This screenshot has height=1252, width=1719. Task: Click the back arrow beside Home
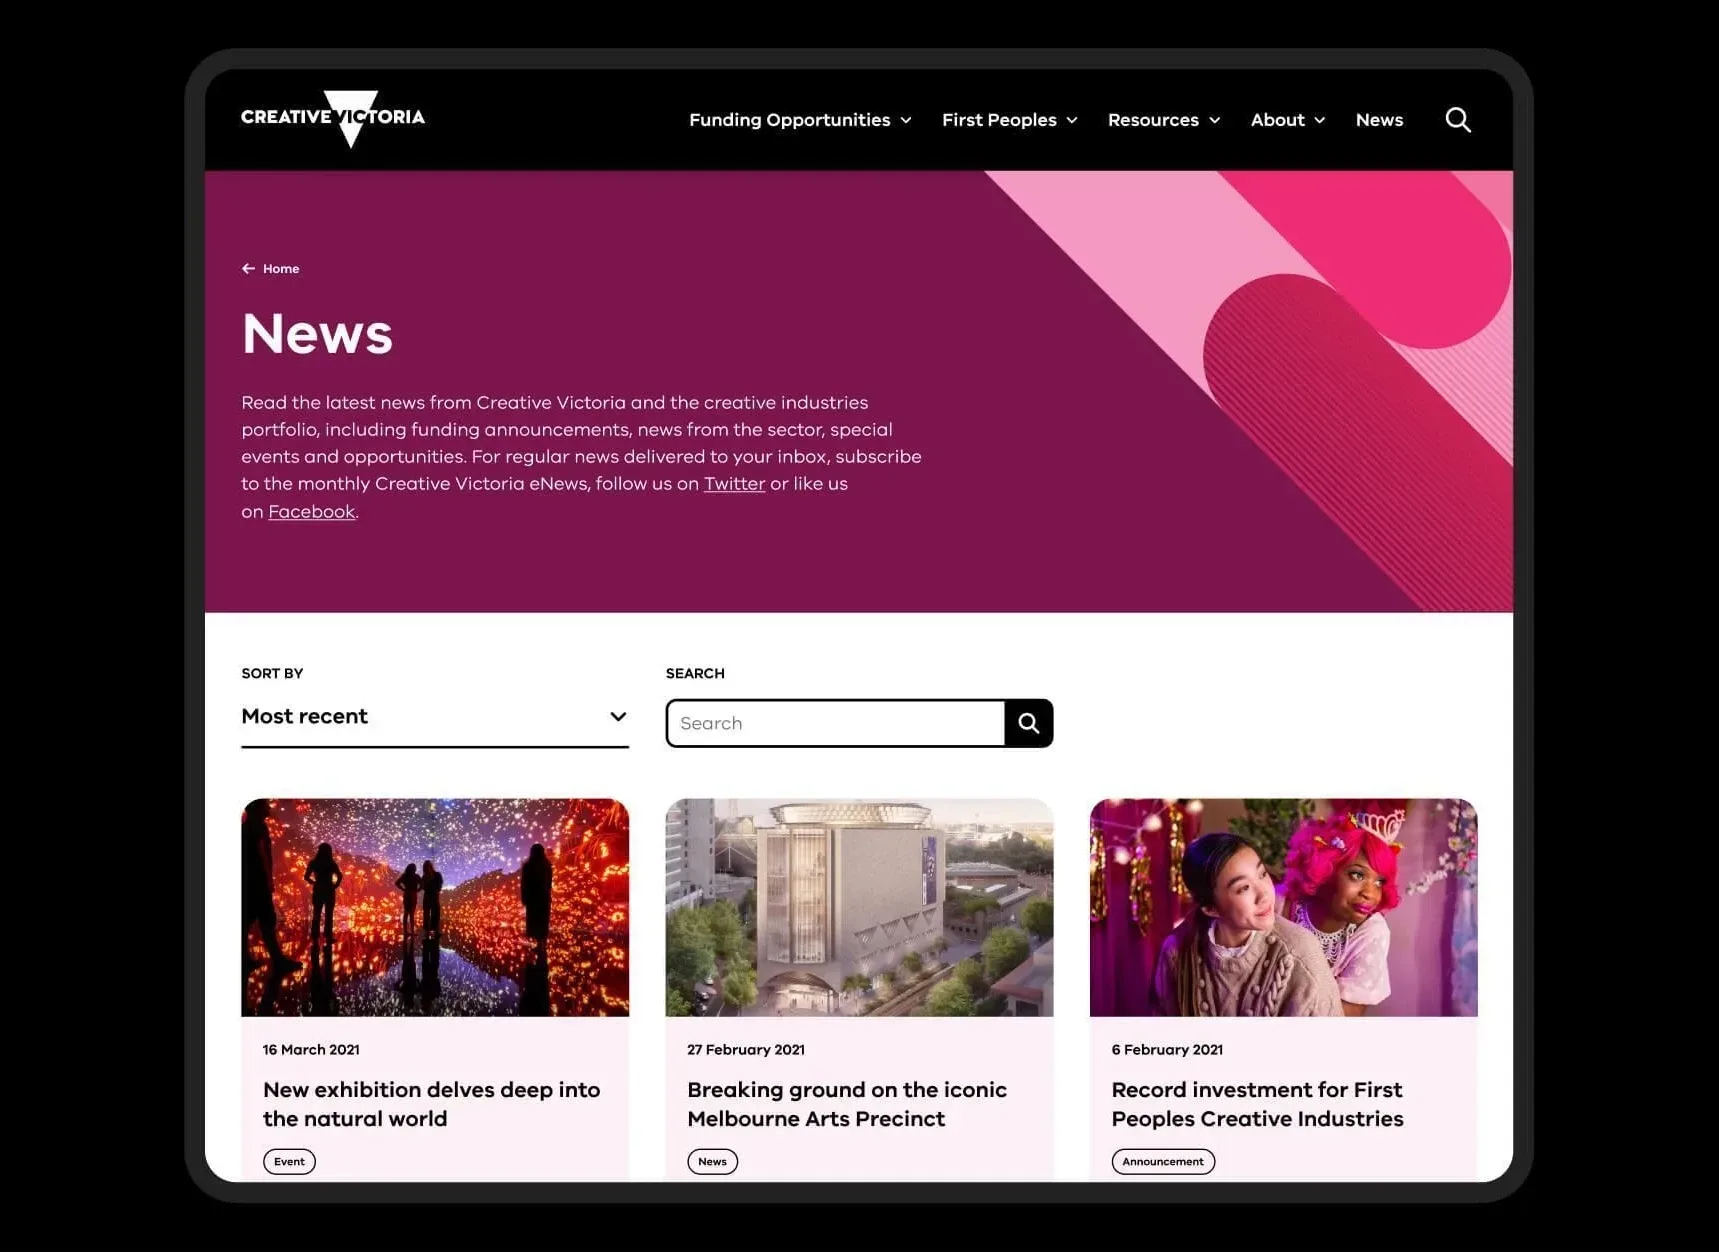pyautogui.click(x=248, y=269)
